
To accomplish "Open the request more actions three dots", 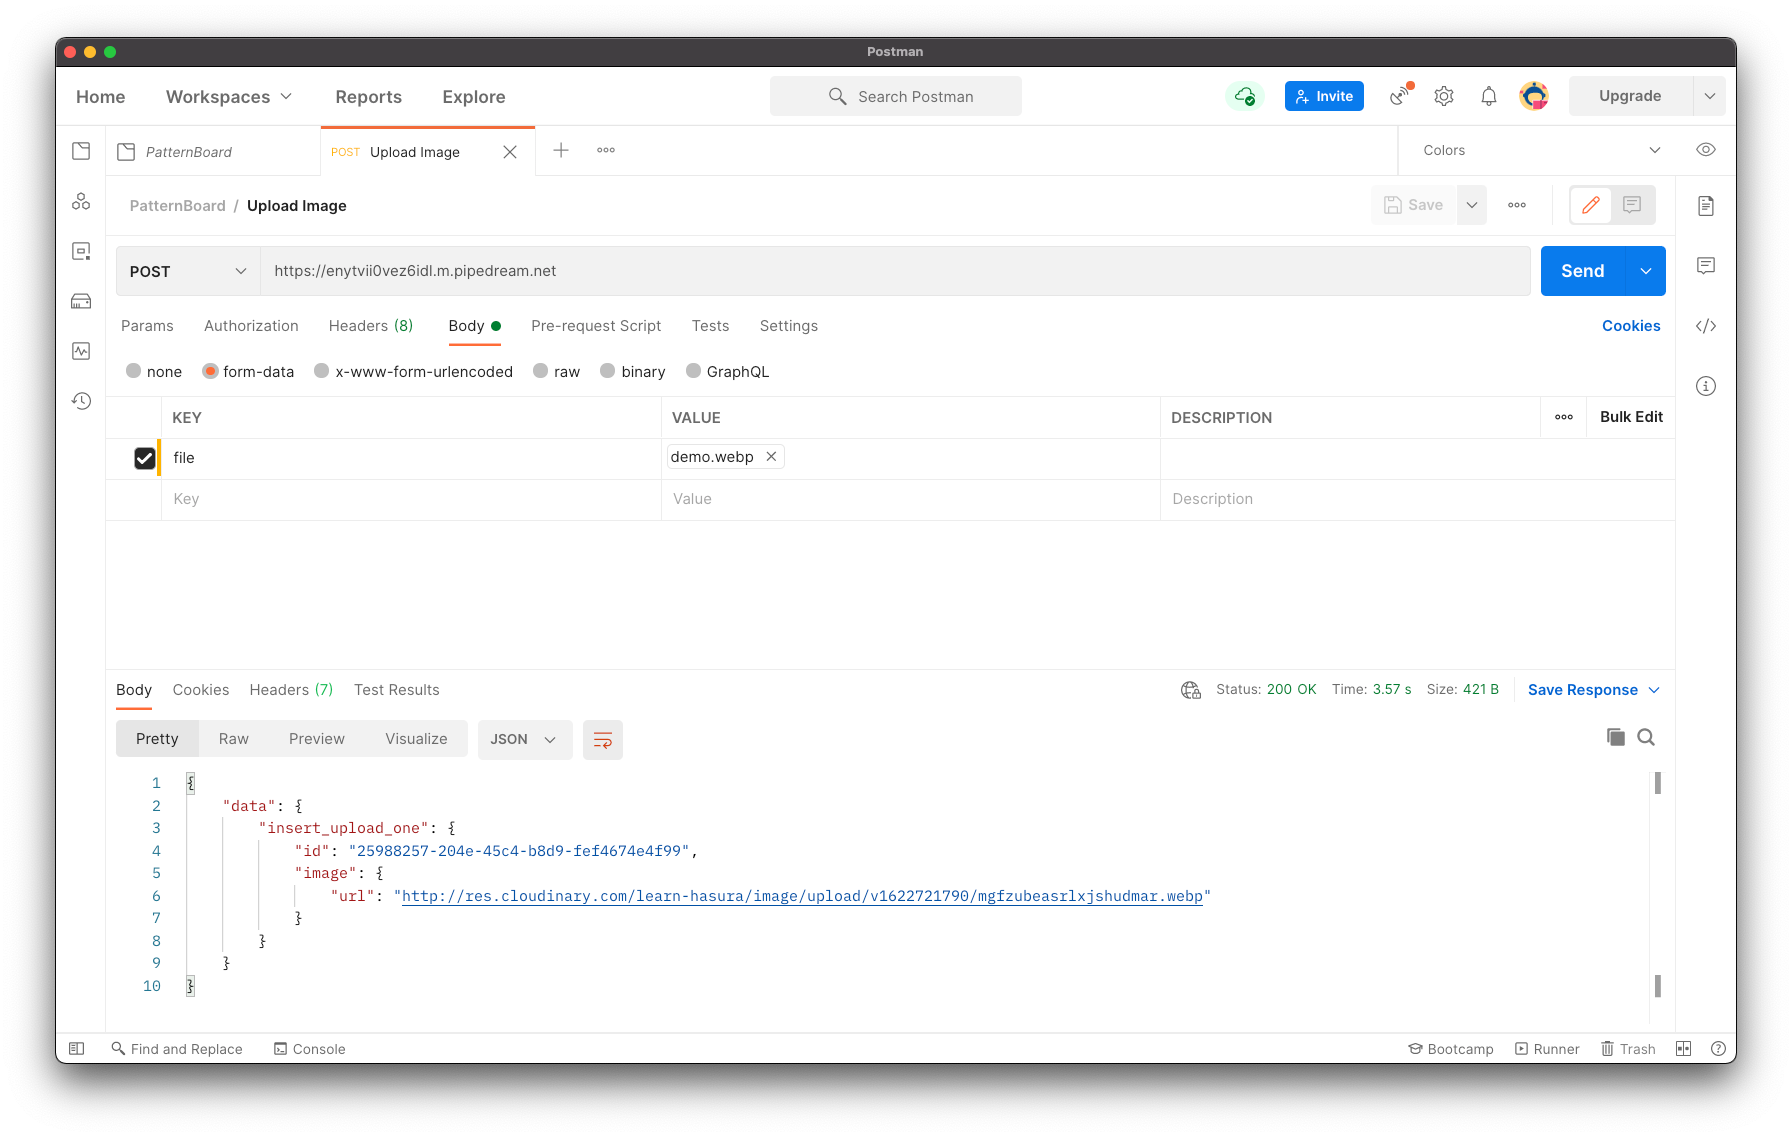I will pyautogui.click(x=1517, y=205).
